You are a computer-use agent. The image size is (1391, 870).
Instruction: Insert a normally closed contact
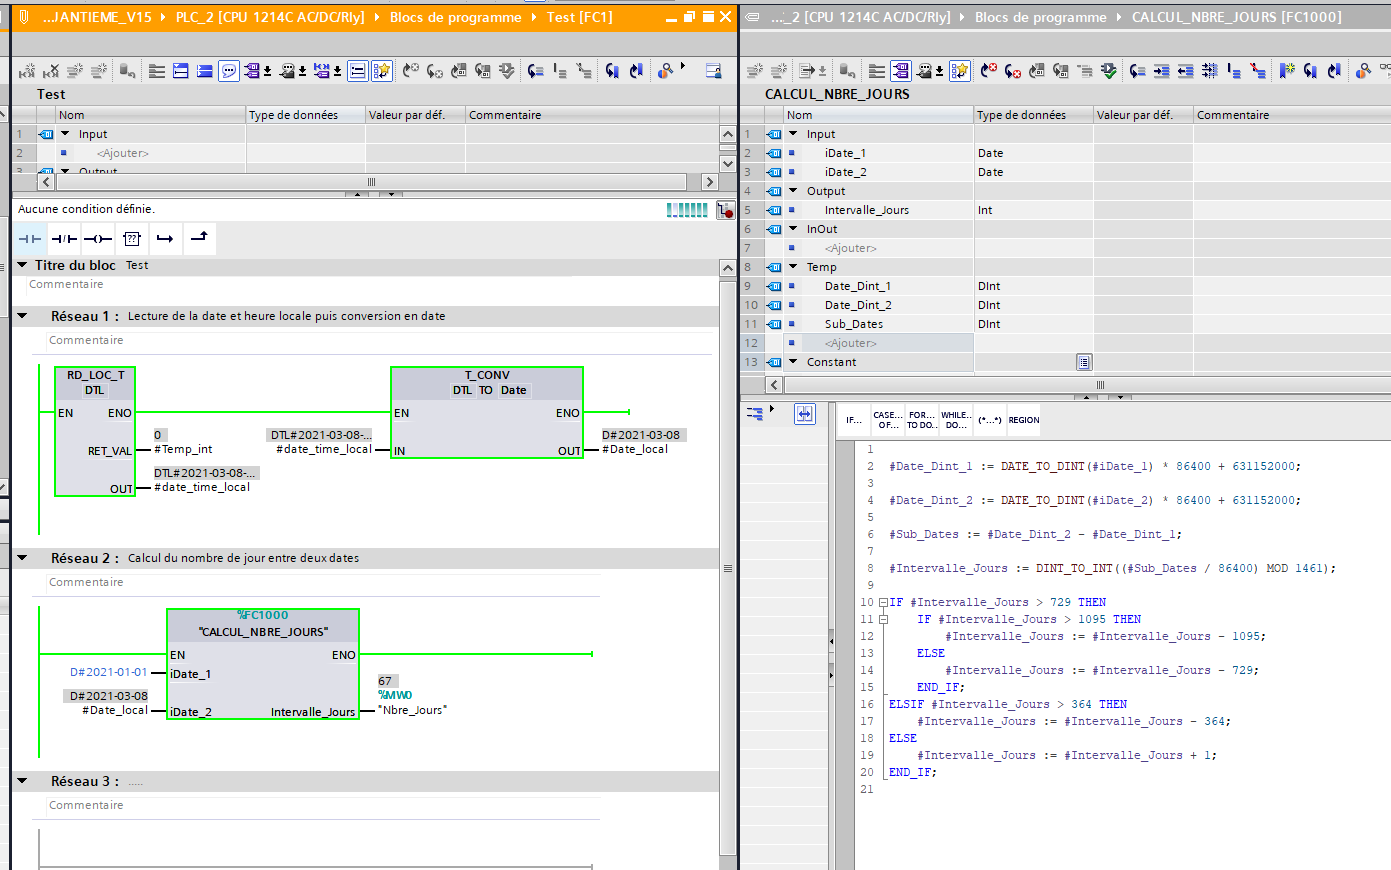[64, 239]
